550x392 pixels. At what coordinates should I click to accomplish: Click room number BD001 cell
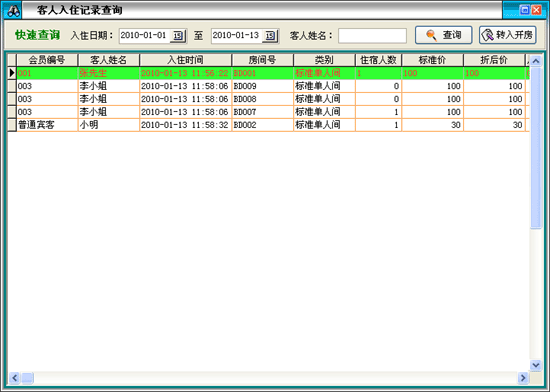tap(262, 73)
